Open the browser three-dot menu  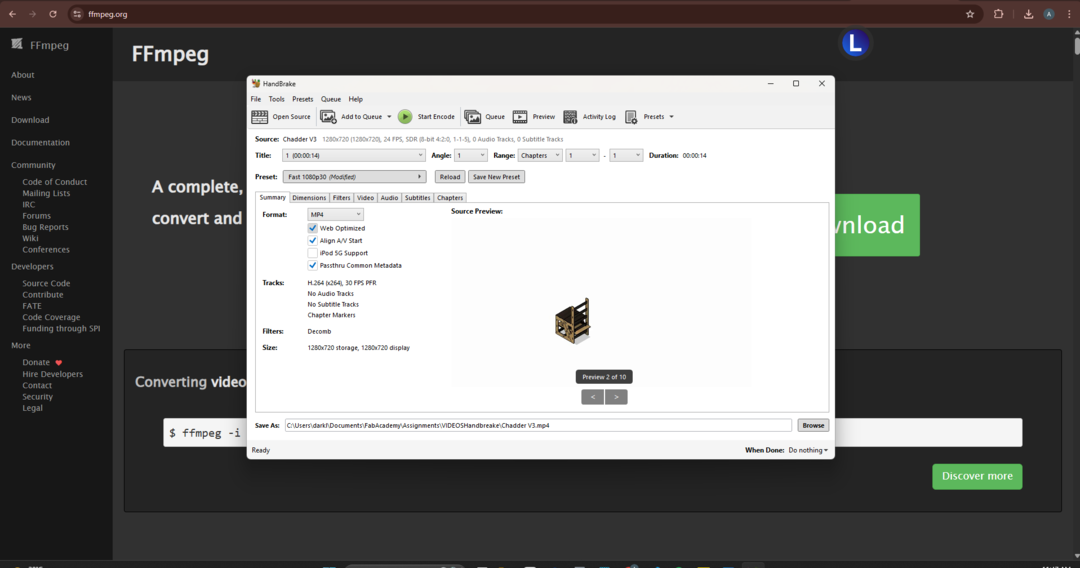1069,14
